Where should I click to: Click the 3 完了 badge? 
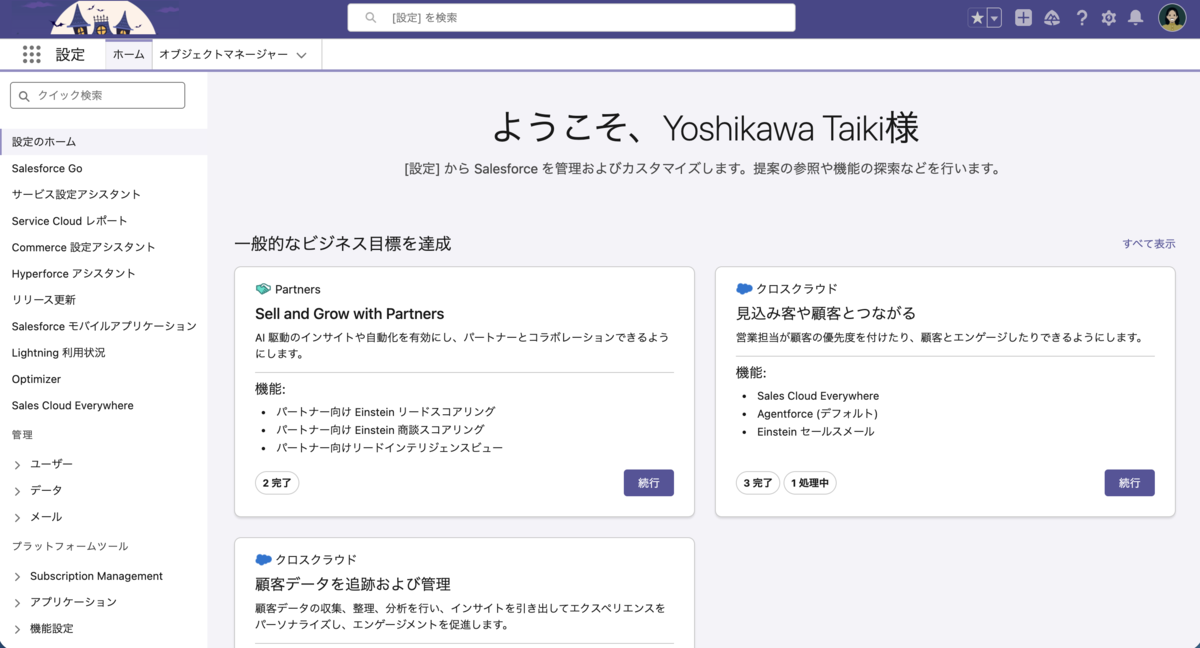(x=758, y=483)
